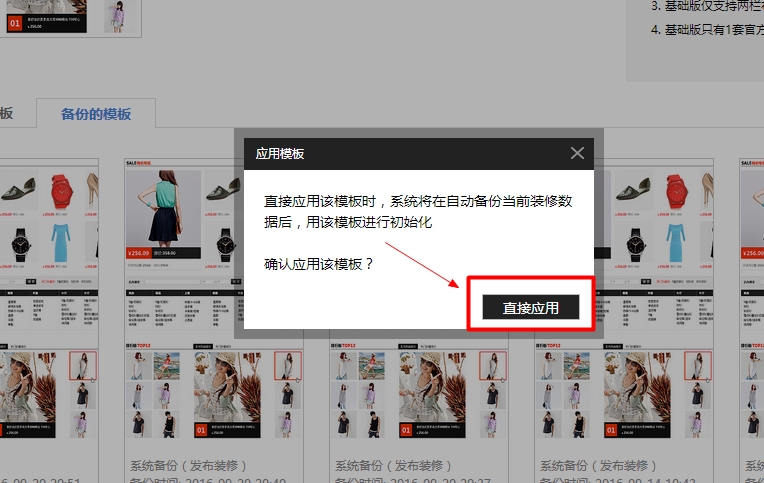Screen dimensions: 764x483
Task: Close the 应用模板 dialog with the X
Action: (x=577, y=153)
